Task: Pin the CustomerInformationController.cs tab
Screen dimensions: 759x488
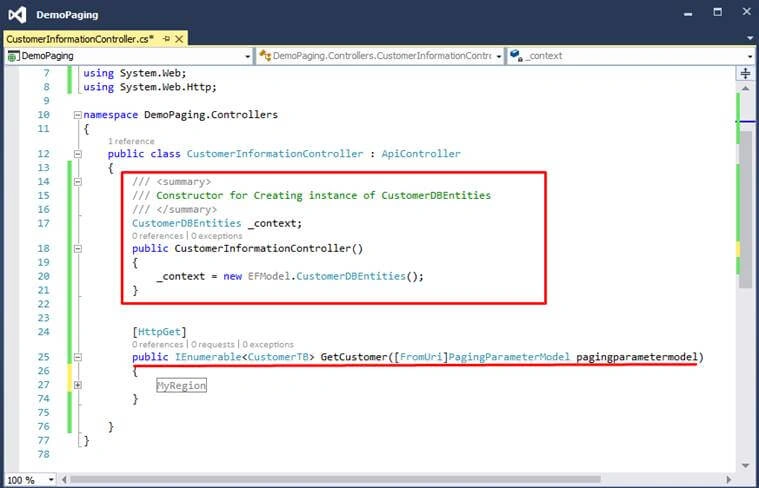Action: [166, 39]
